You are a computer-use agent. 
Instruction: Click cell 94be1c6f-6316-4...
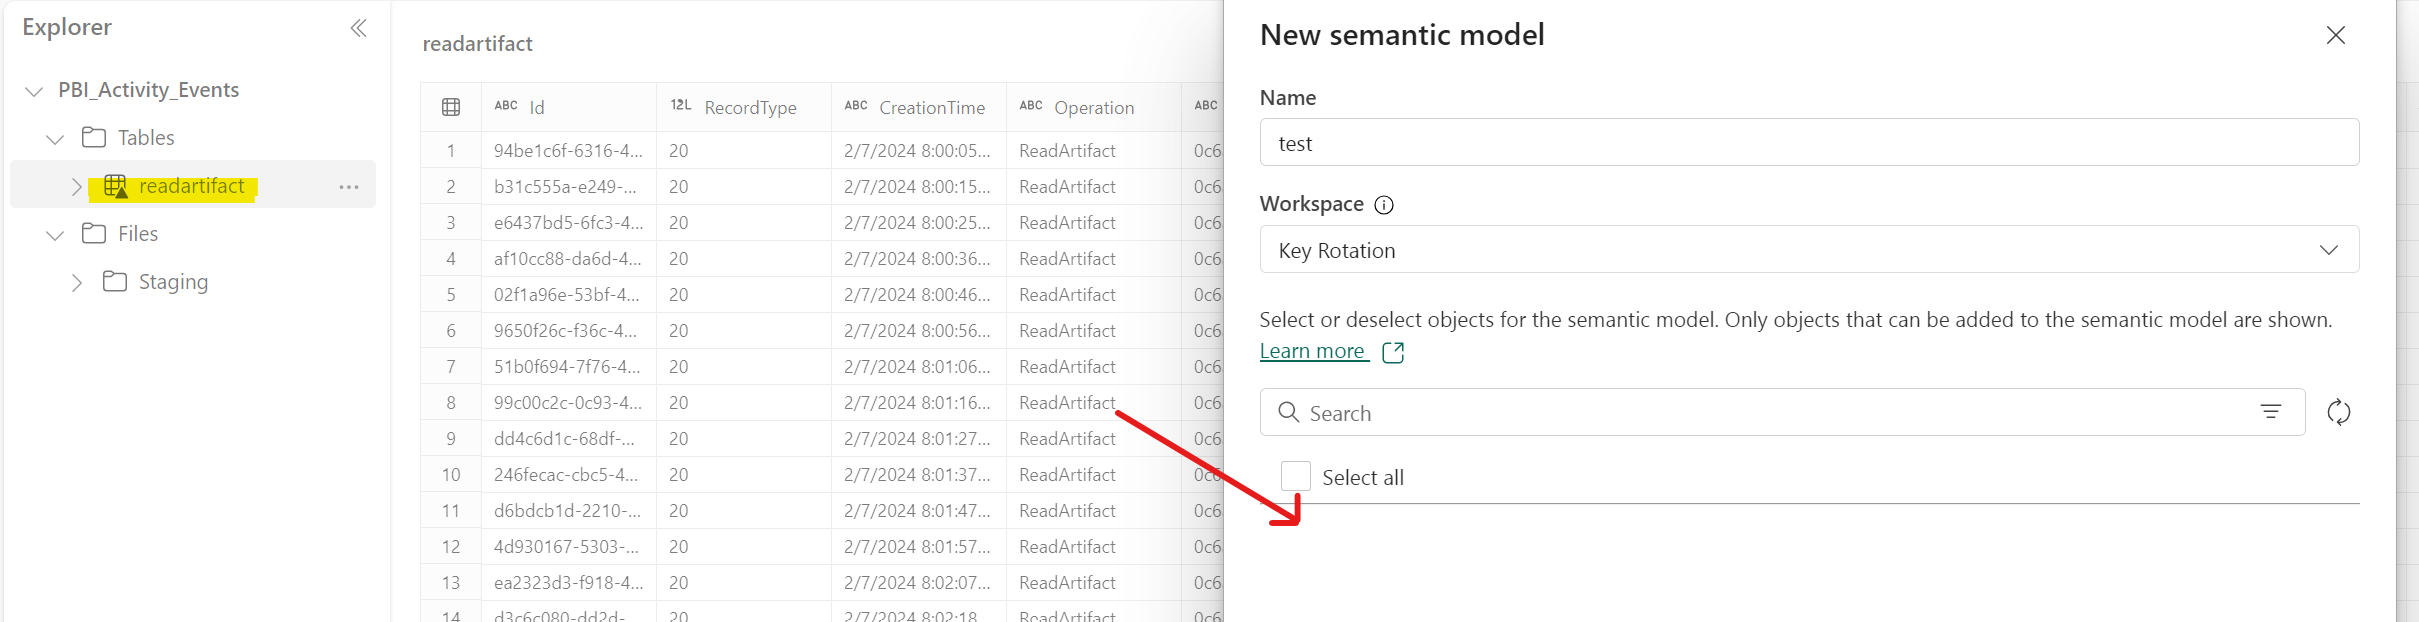pos(568,151)
